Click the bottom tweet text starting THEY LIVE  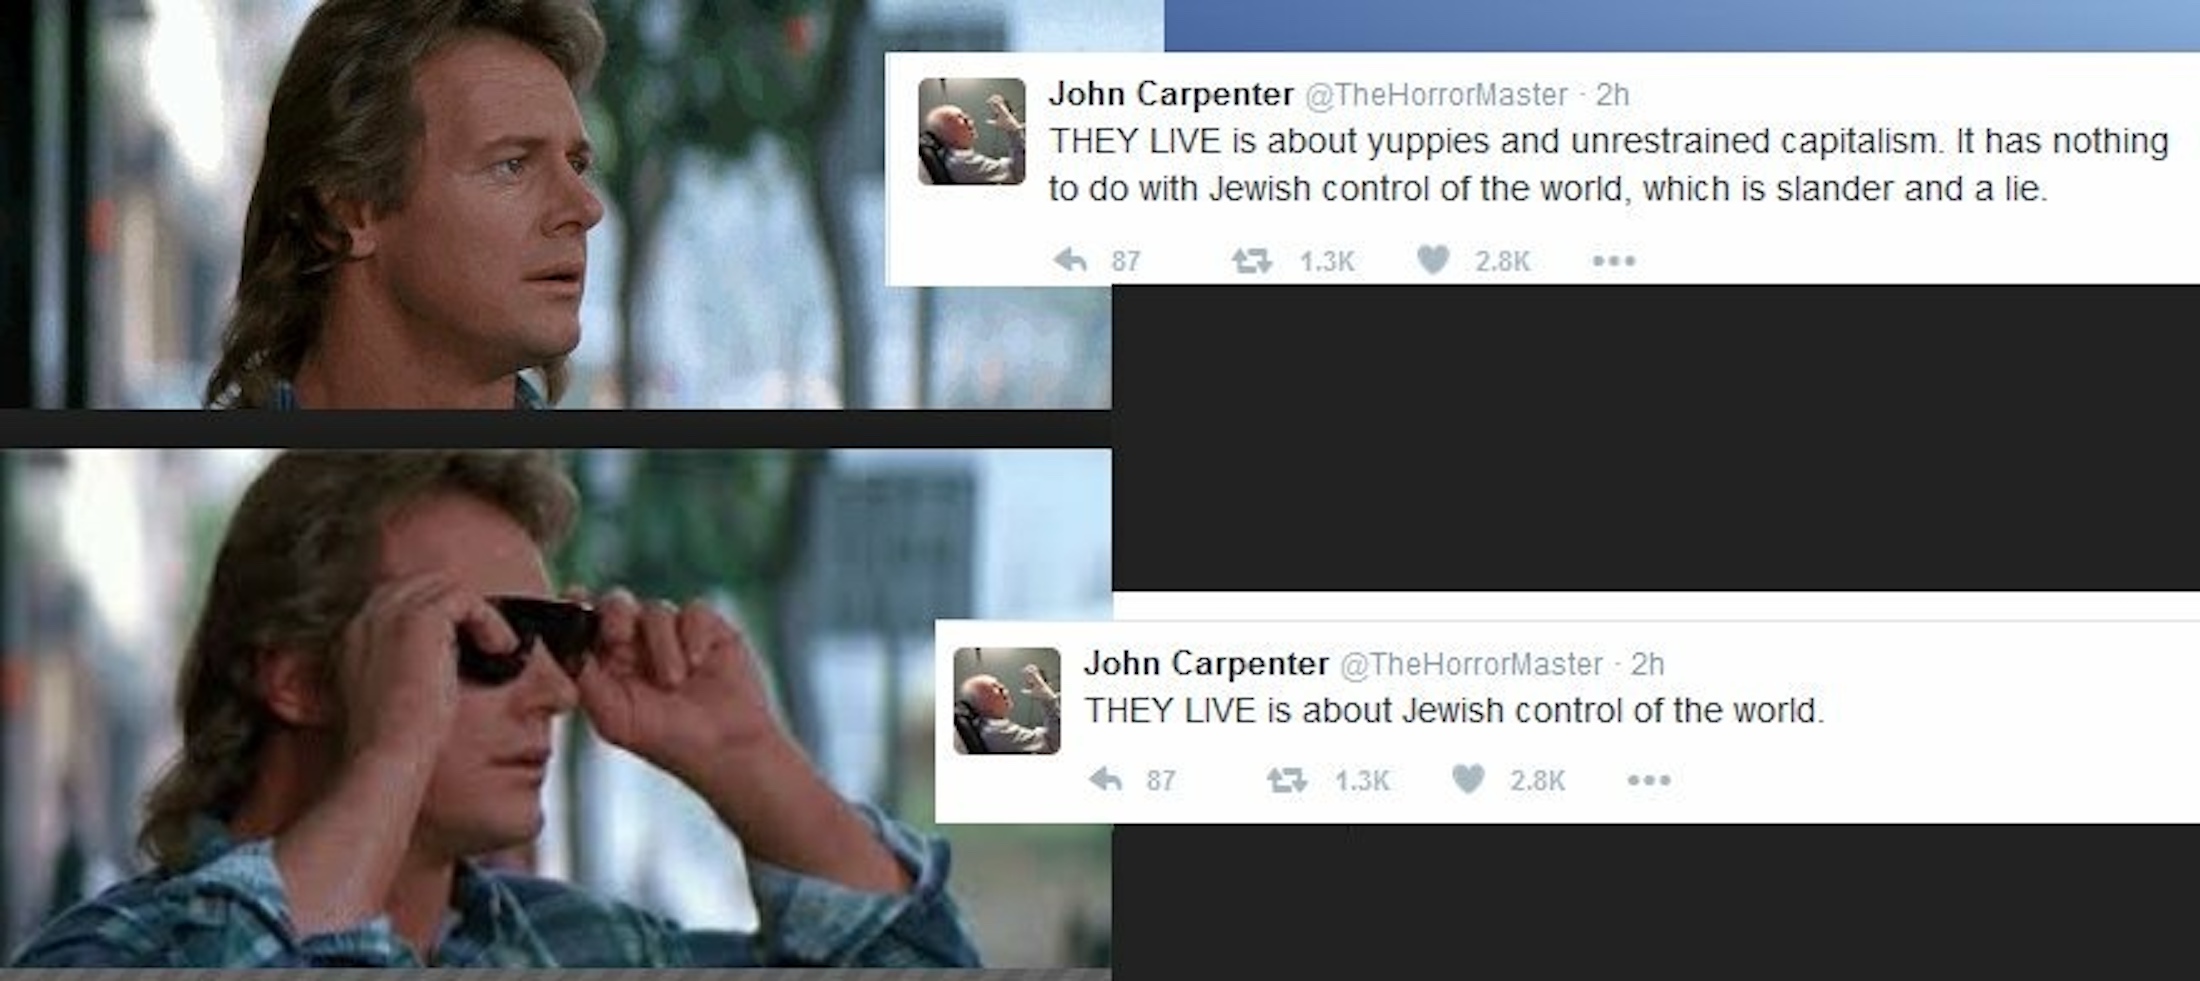1454,711
